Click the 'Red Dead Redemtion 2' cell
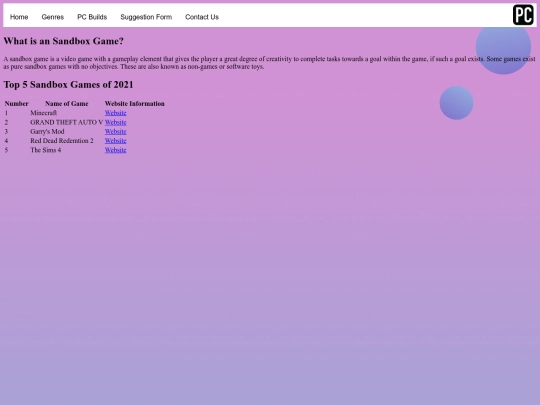This screenshot has height=405, width=540. coord(62,141)
